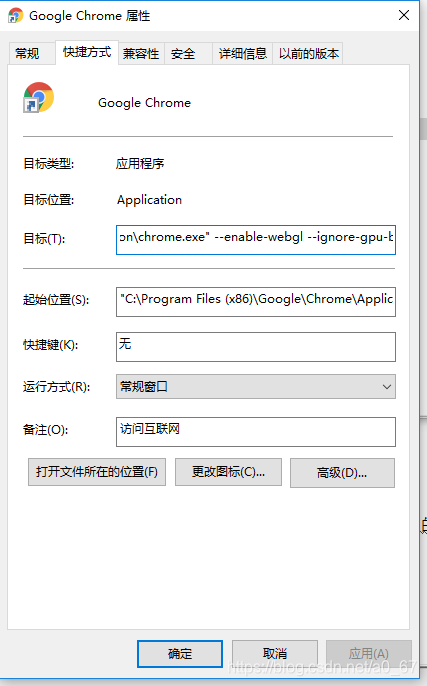This screenshot has width=427, height=686.
Task: Click the 备注(O) field with 访问互联网
Action: click(256, 432)
